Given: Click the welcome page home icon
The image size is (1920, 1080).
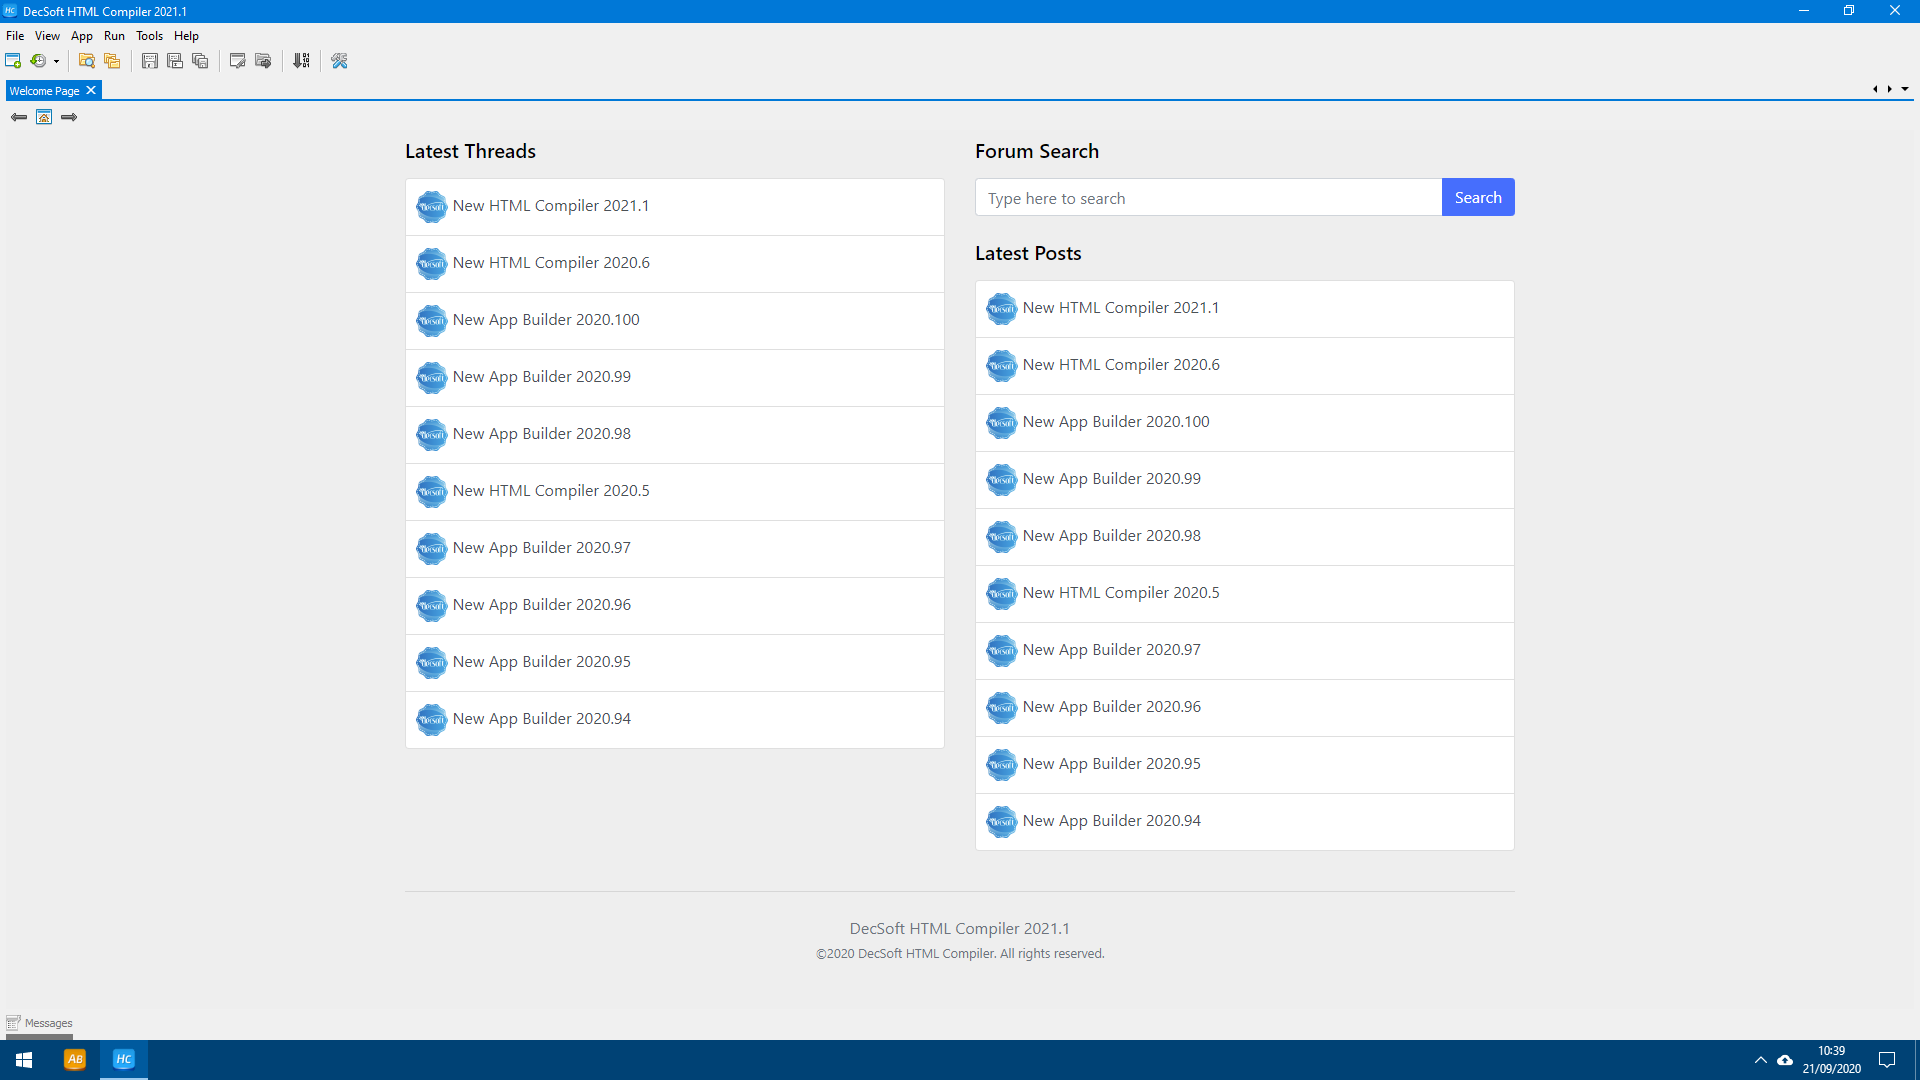Looking at the screenshot, I should [44, 117].
